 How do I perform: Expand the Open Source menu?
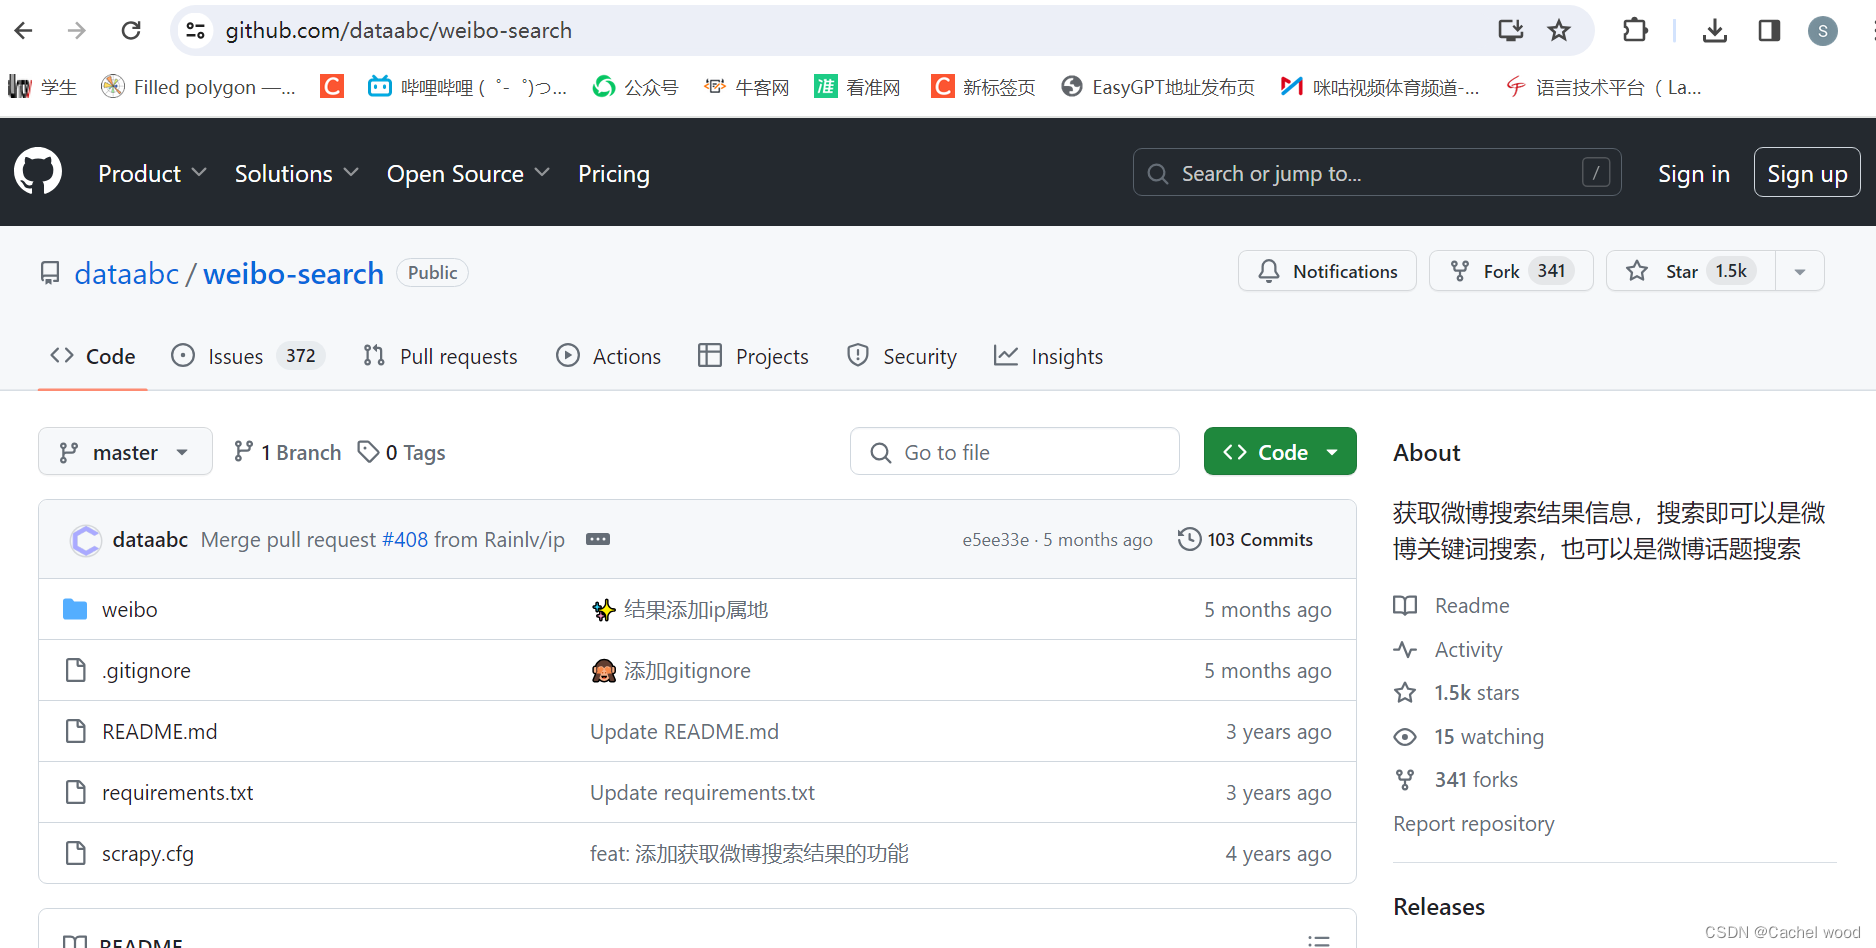(468, 173)
